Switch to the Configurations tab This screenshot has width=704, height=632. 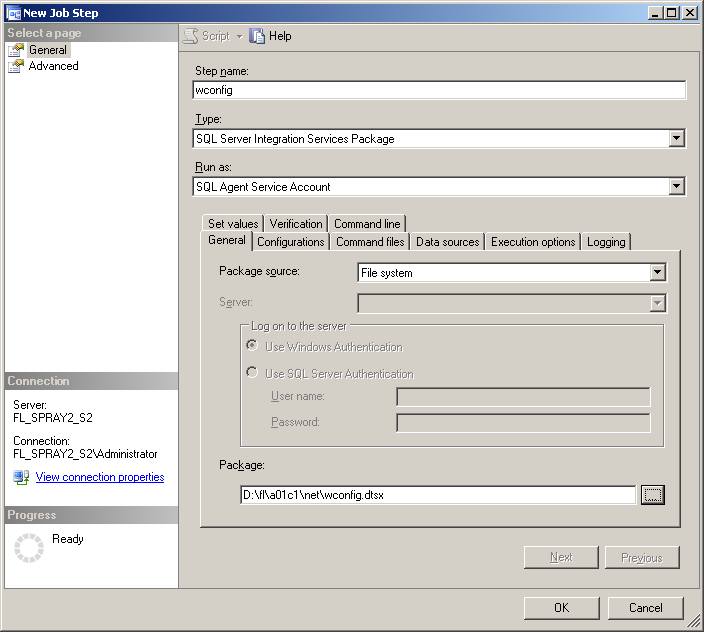coord(290,242)
